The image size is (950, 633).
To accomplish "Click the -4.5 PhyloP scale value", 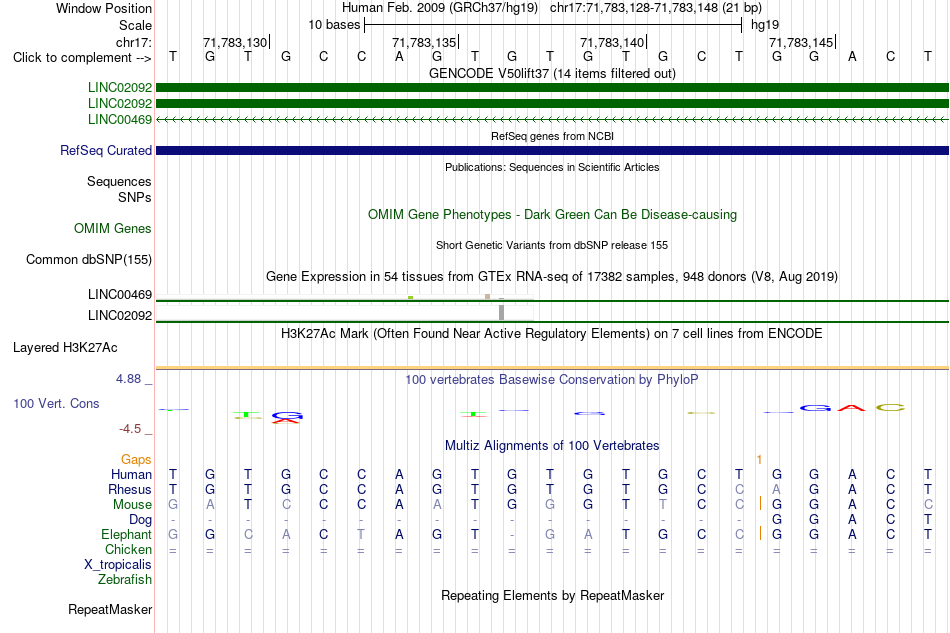I will click(130, 429).
